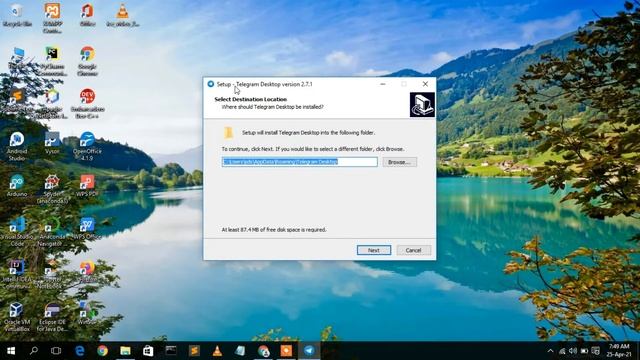Close the Telegram Setup dialog
640x360 pixels.
point(425,84)
